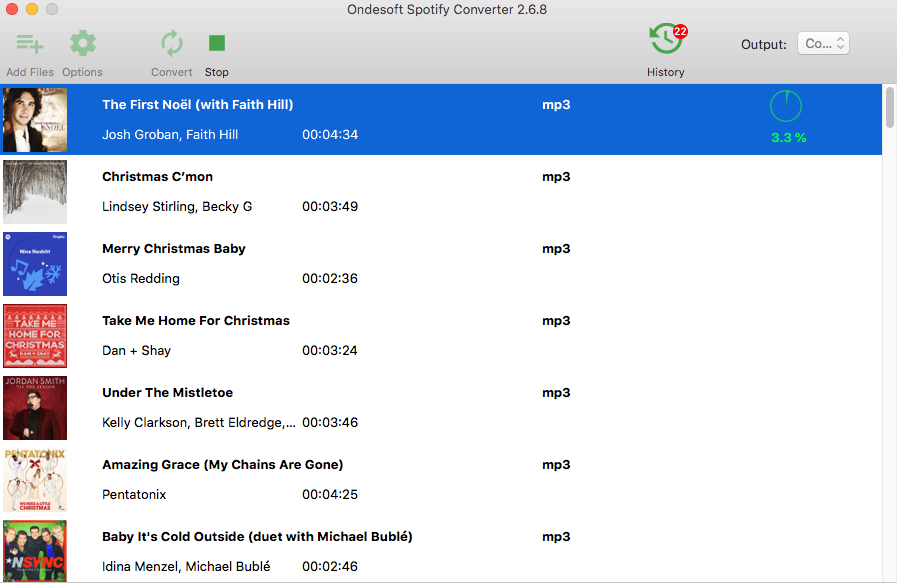Click the Christmas C'mon title

point(157,177)
